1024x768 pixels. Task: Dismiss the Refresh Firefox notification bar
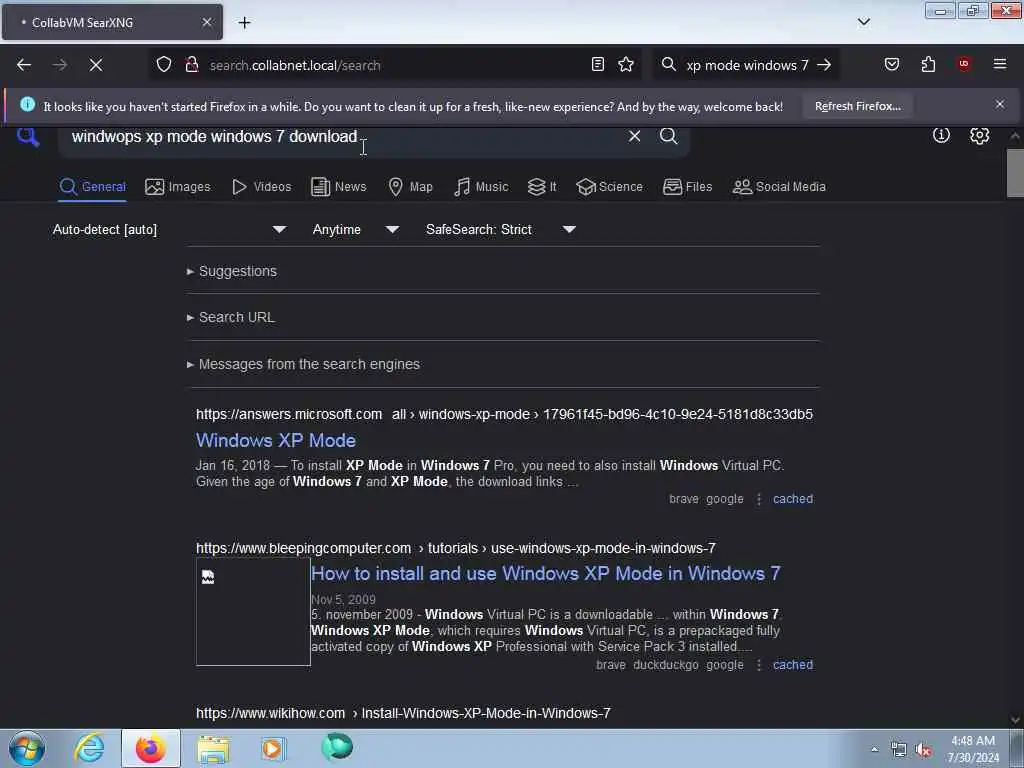pyautogui.click(x=1000, y=104)
